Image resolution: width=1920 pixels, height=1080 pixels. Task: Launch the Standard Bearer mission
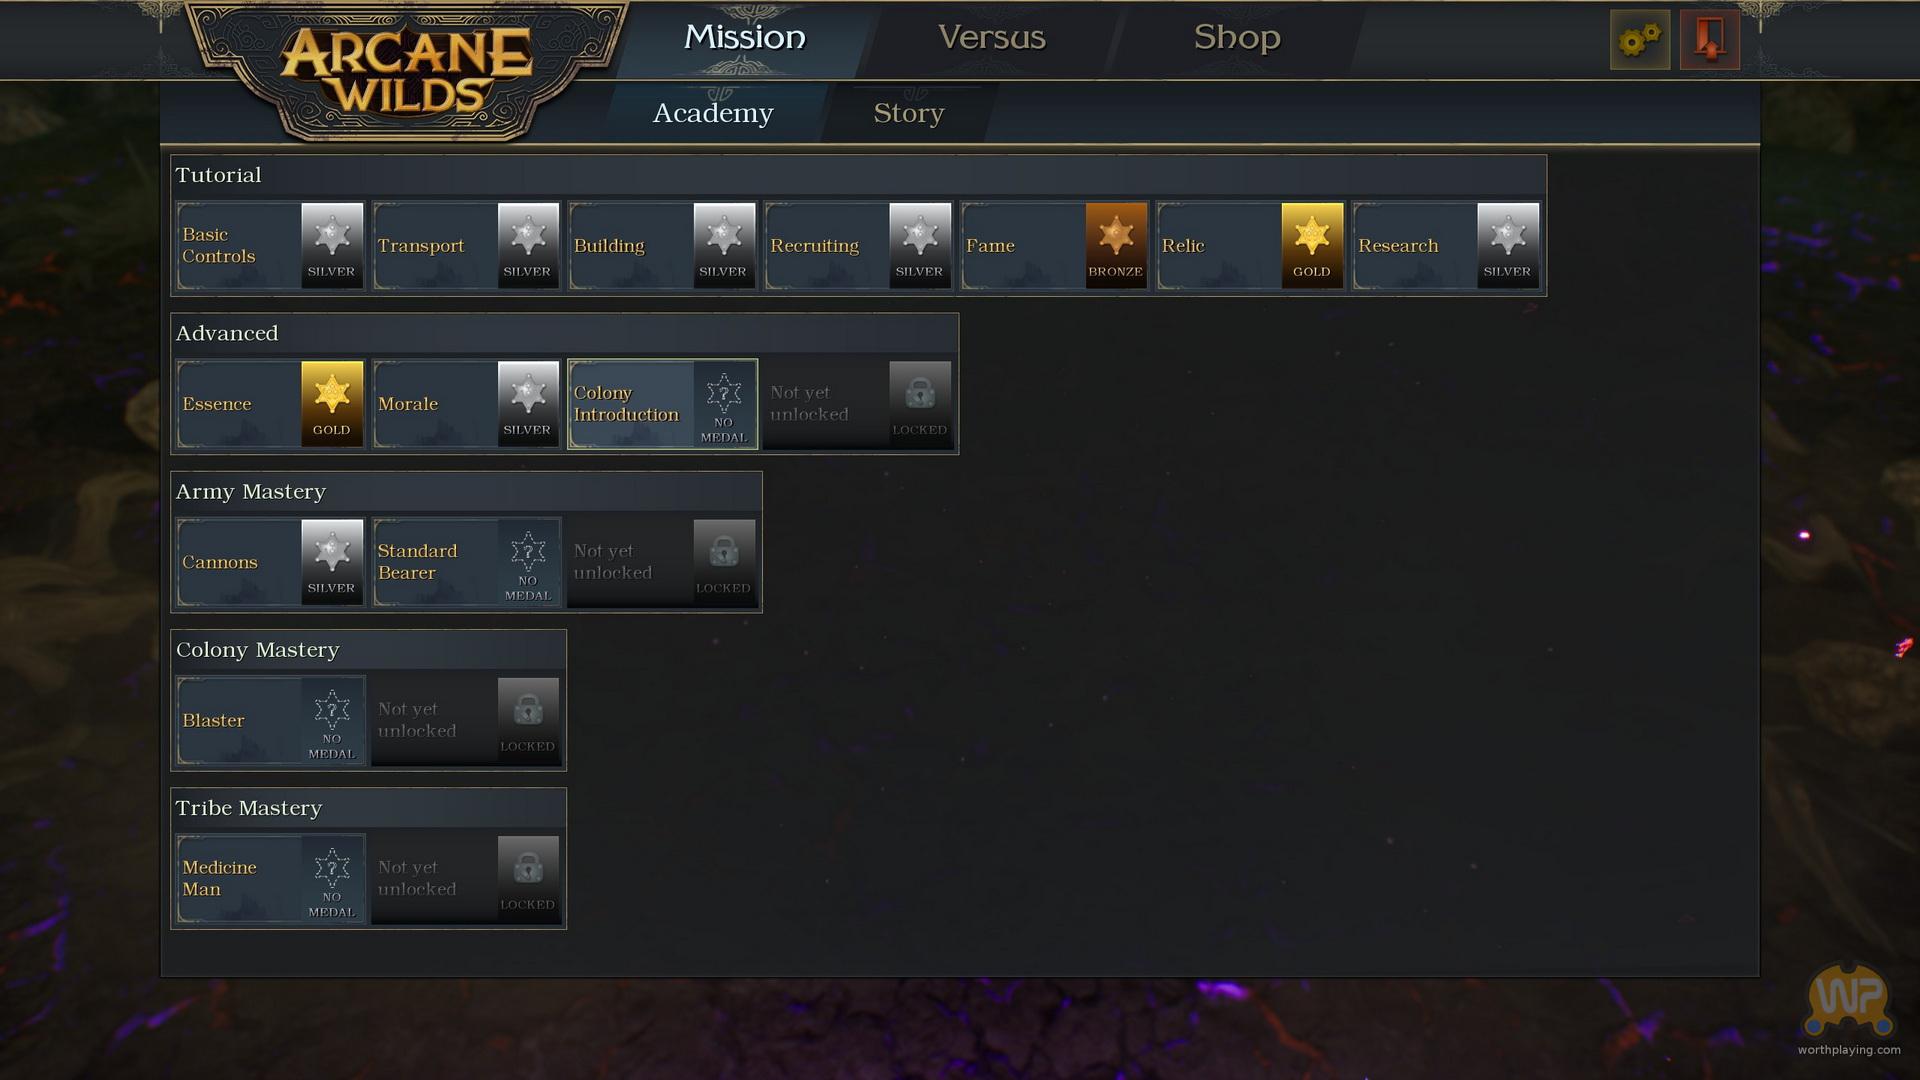[466, 562]
